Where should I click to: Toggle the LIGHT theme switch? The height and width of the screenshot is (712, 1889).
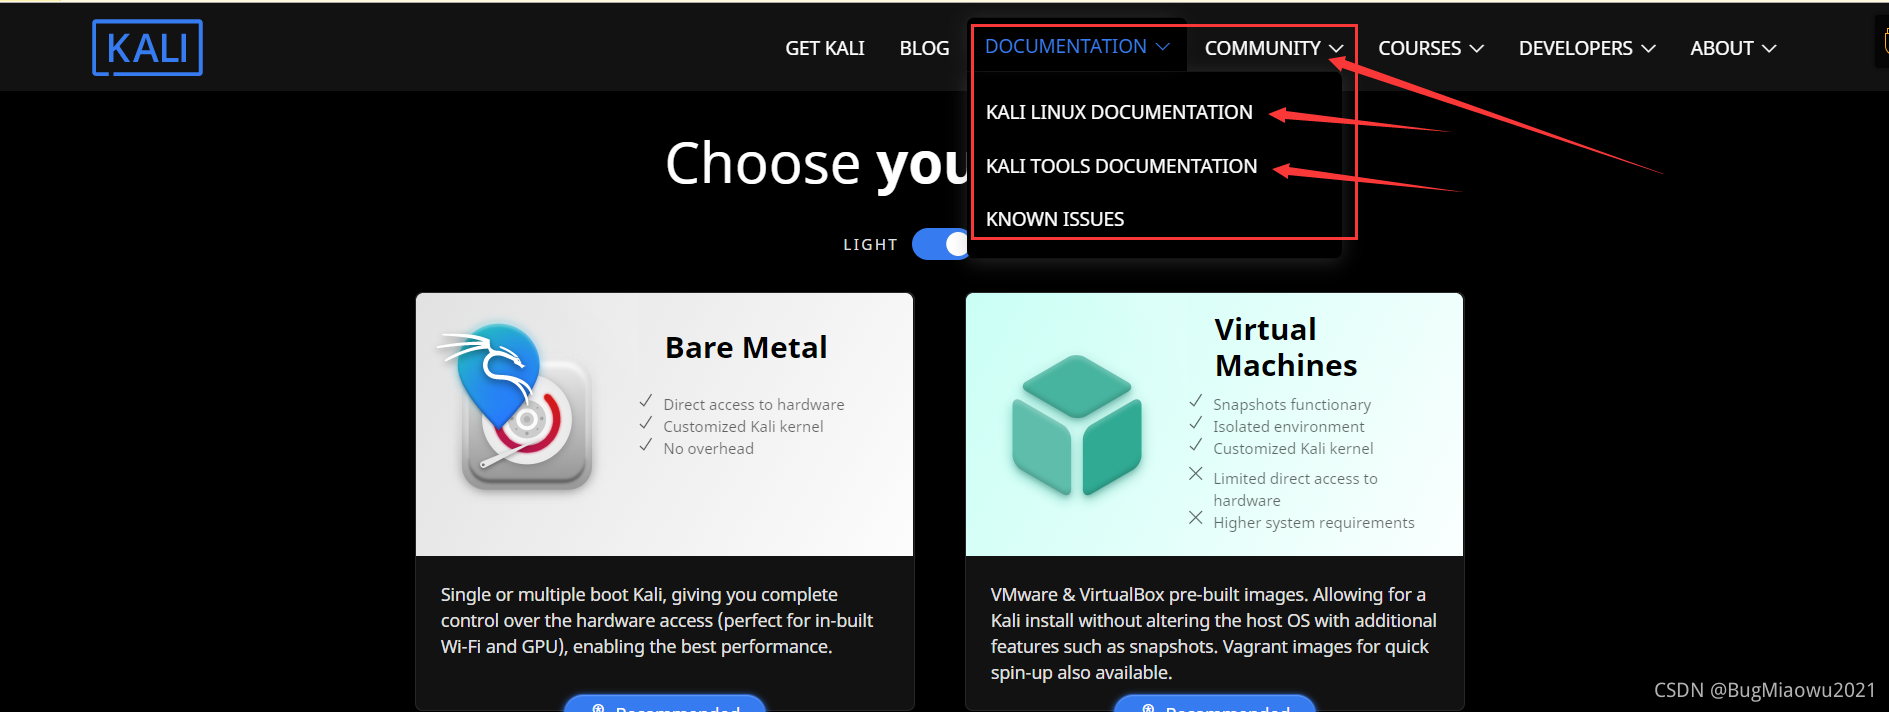coord(941,244)
